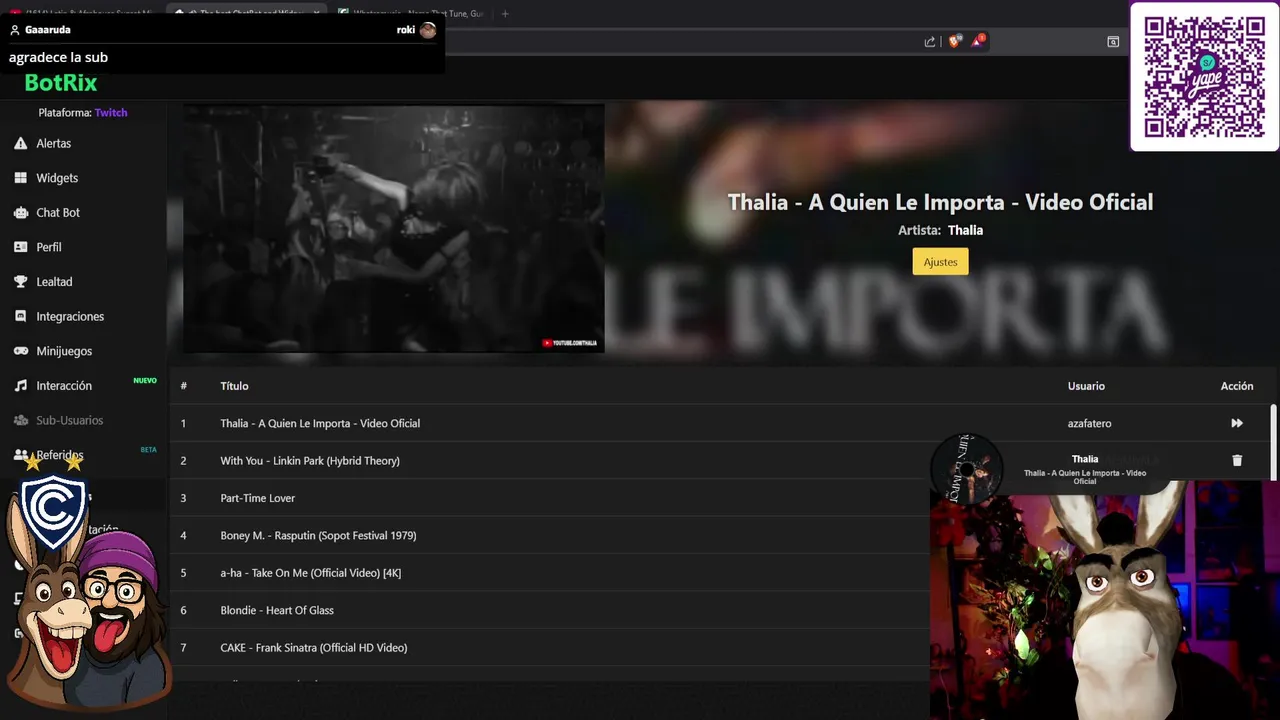Select row Blondie - Heart Of Glass

[x=550, y=610]
